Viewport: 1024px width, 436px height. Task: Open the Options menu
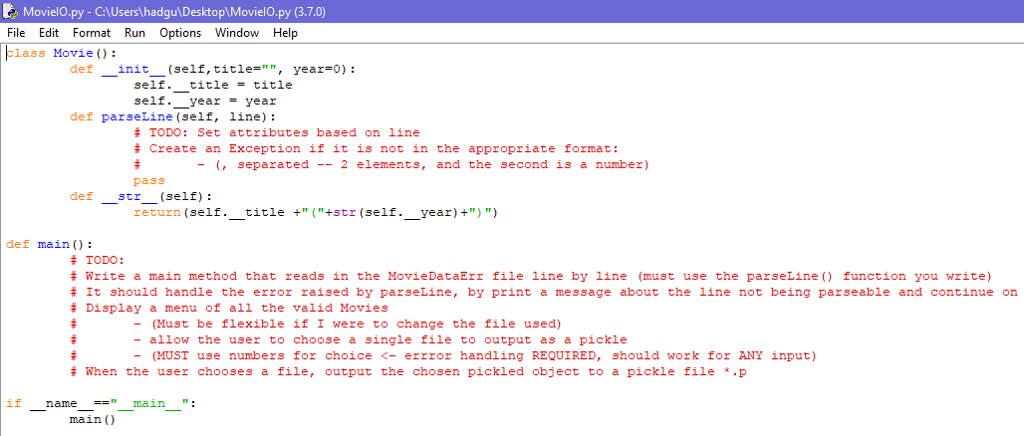click(180, 33)
